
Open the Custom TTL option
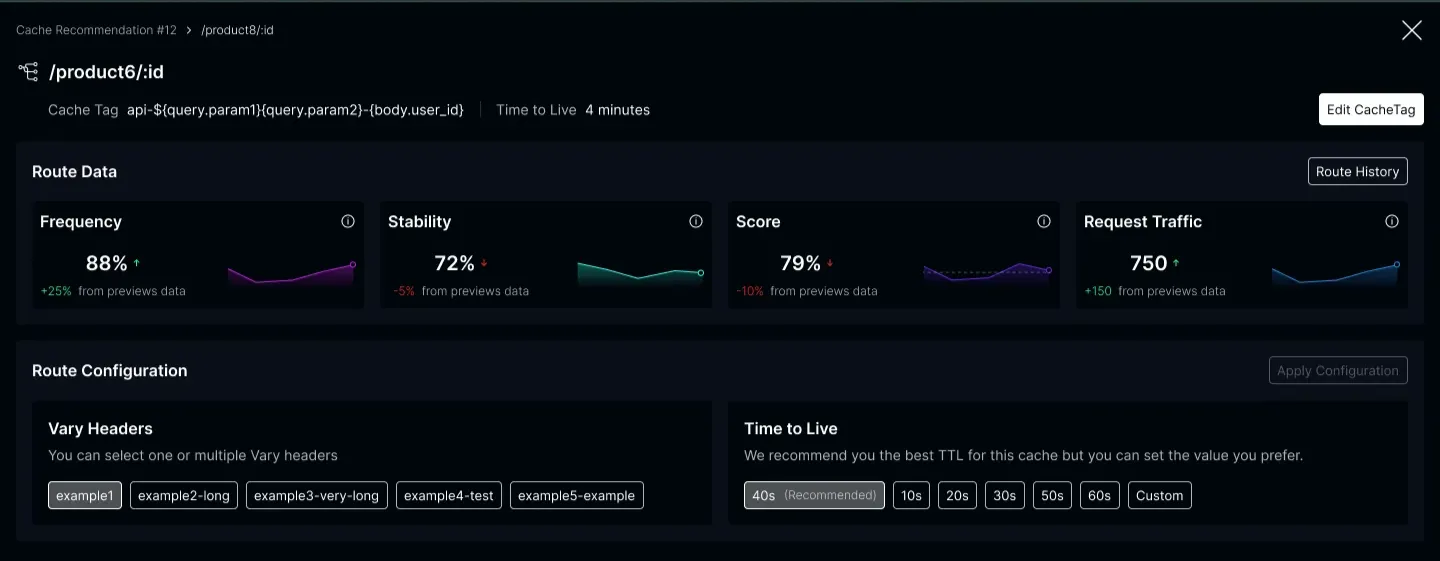tap(1159, 495)
